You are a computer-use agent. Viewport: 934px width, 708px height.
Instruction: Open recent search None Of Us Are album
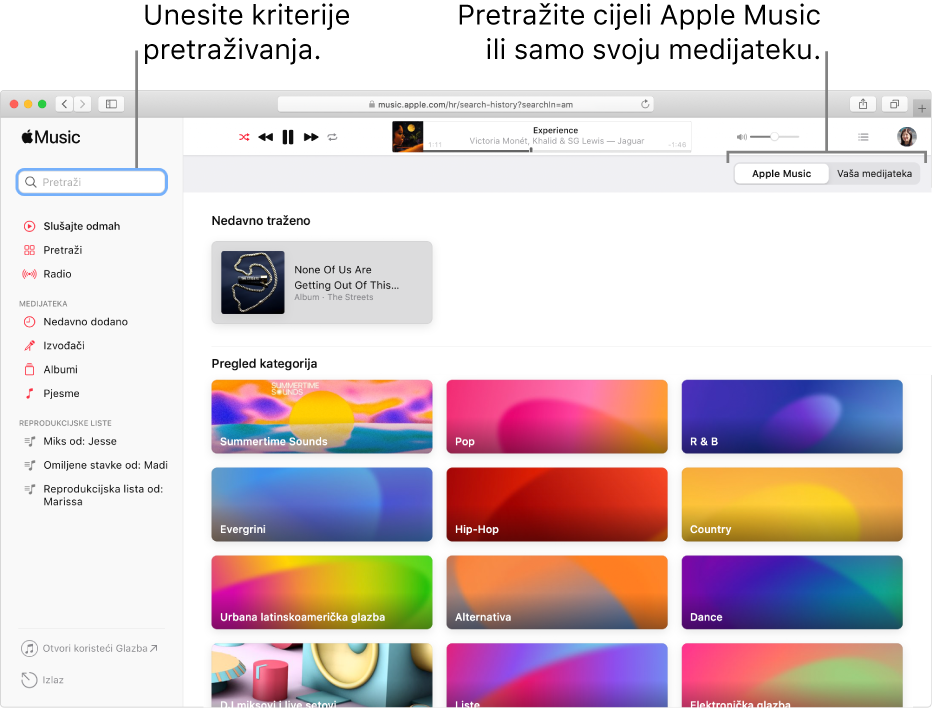[x=322, y=282]
